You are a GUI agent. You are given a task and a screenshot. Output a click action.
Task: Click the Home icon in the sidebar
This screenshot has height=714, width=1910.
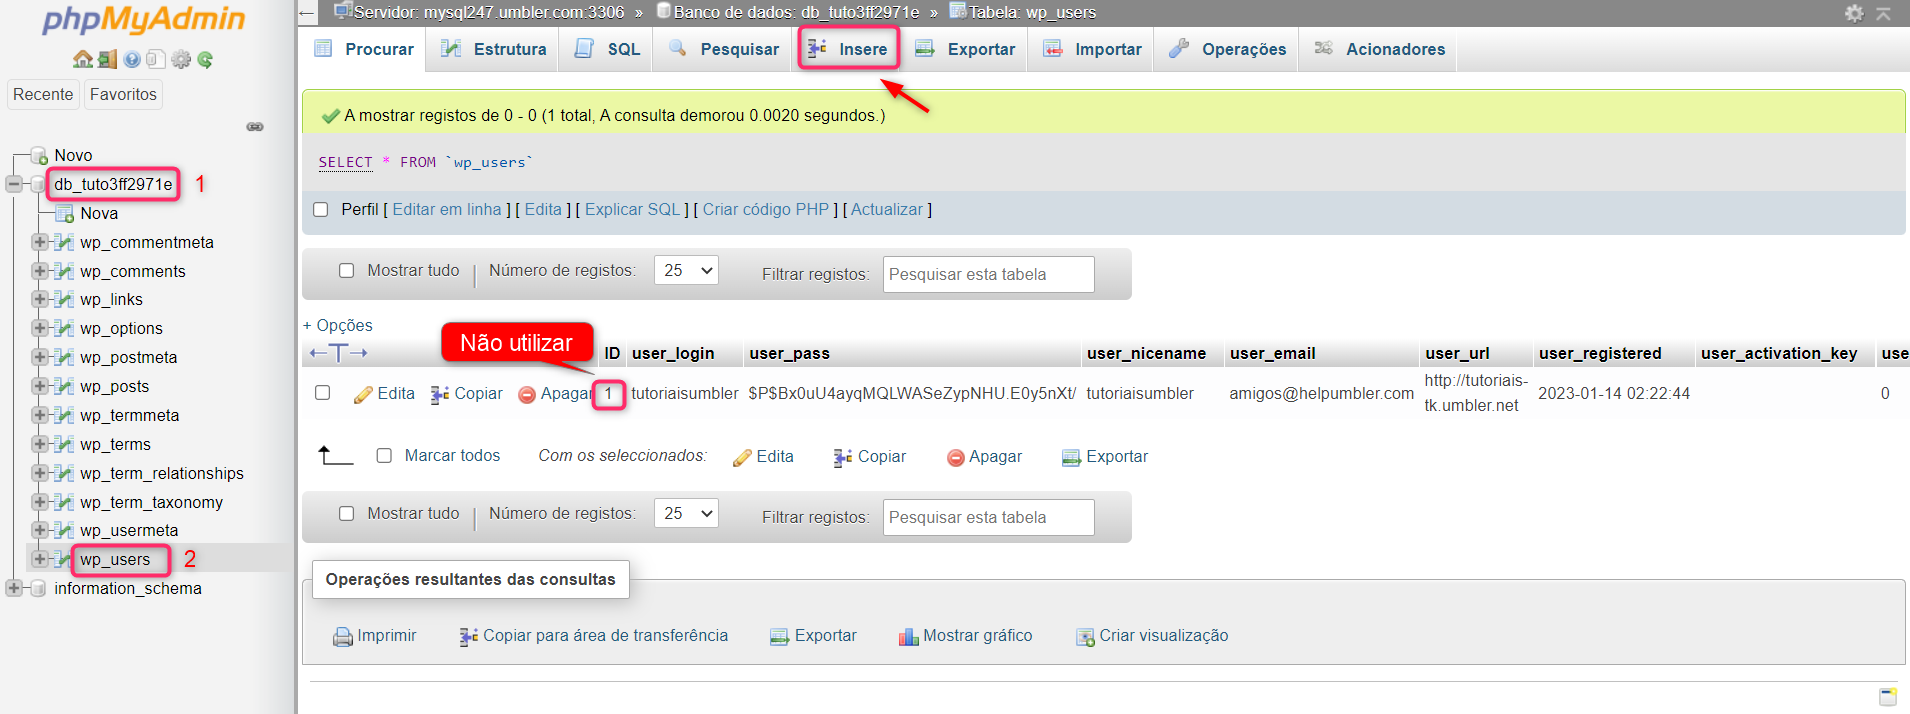tap(82, 59)
